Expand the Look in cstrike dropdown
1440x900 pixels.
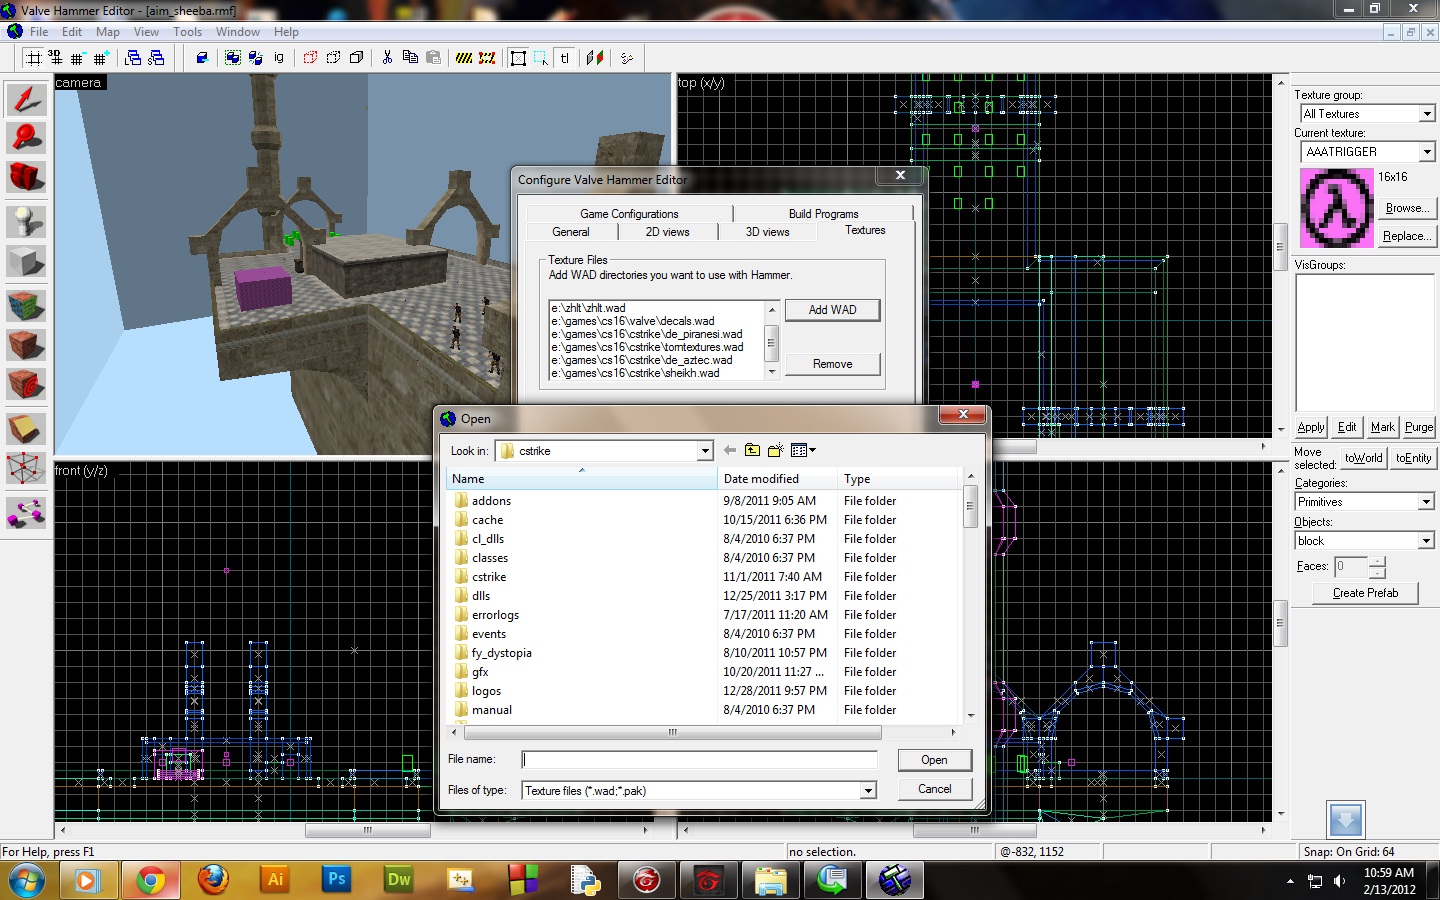(x=705, y=451)
